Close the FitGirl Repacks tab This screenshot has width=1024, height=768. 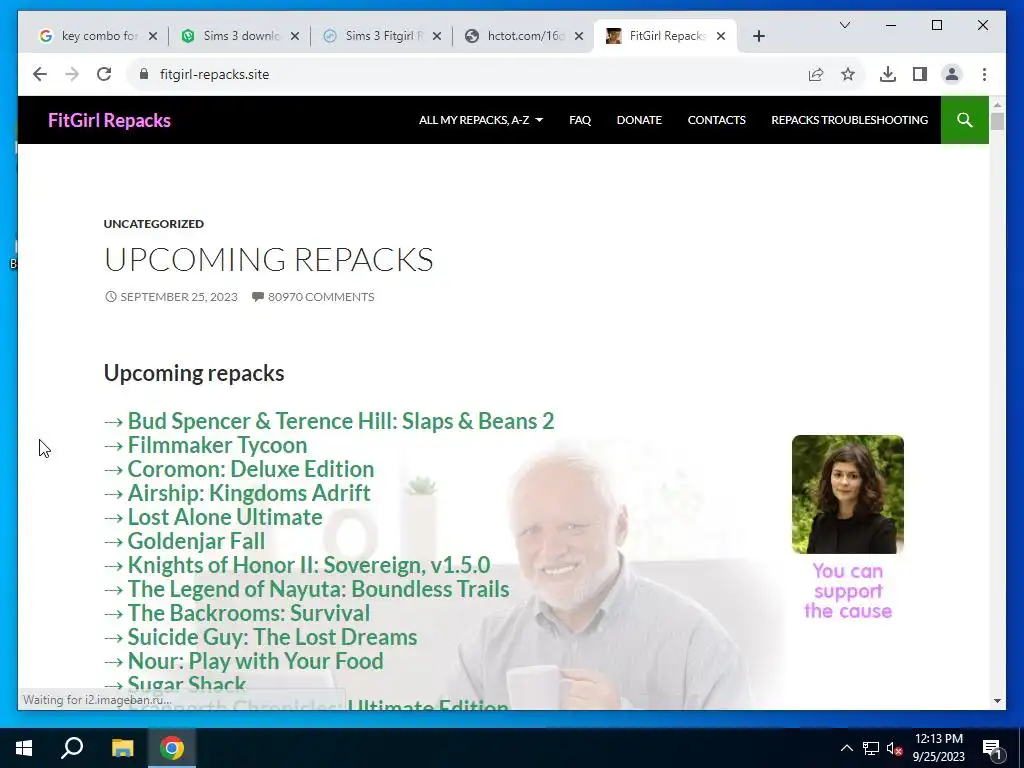(x=720, y=36)
